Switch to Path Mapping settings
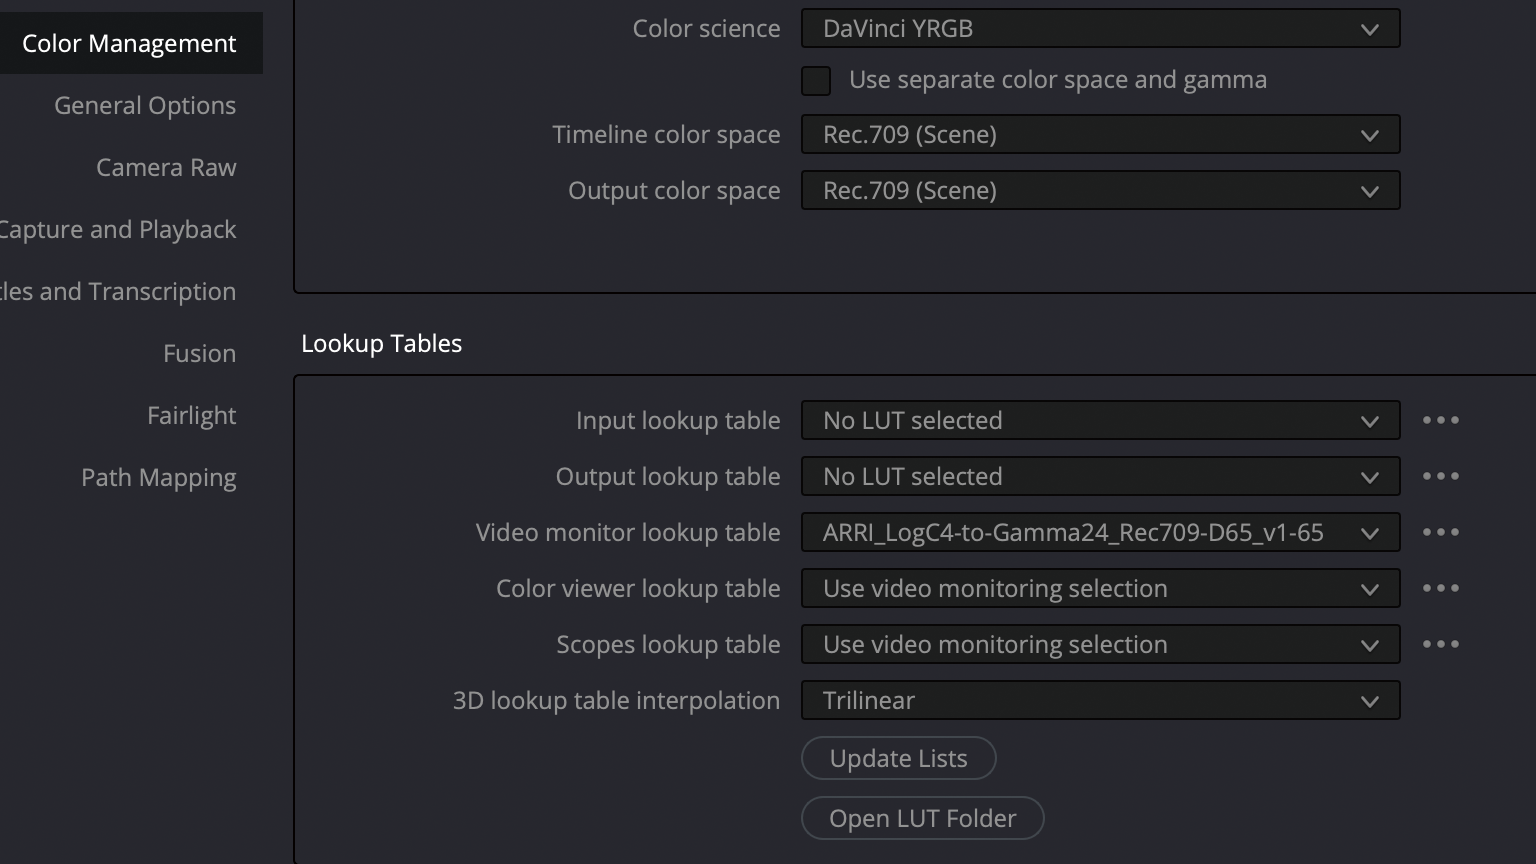 (x=158, y=478)
